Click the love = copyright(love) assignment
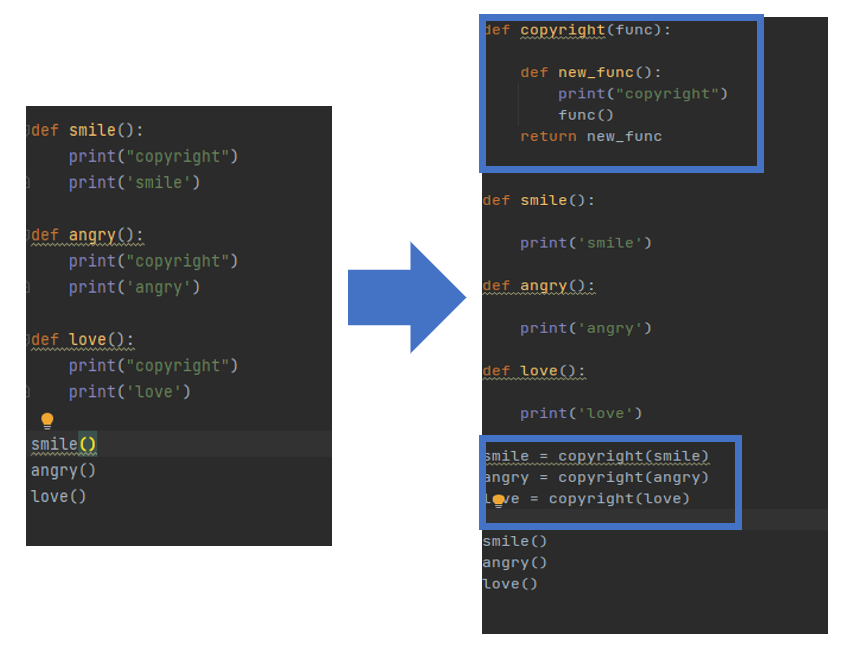 pos(563,498)
